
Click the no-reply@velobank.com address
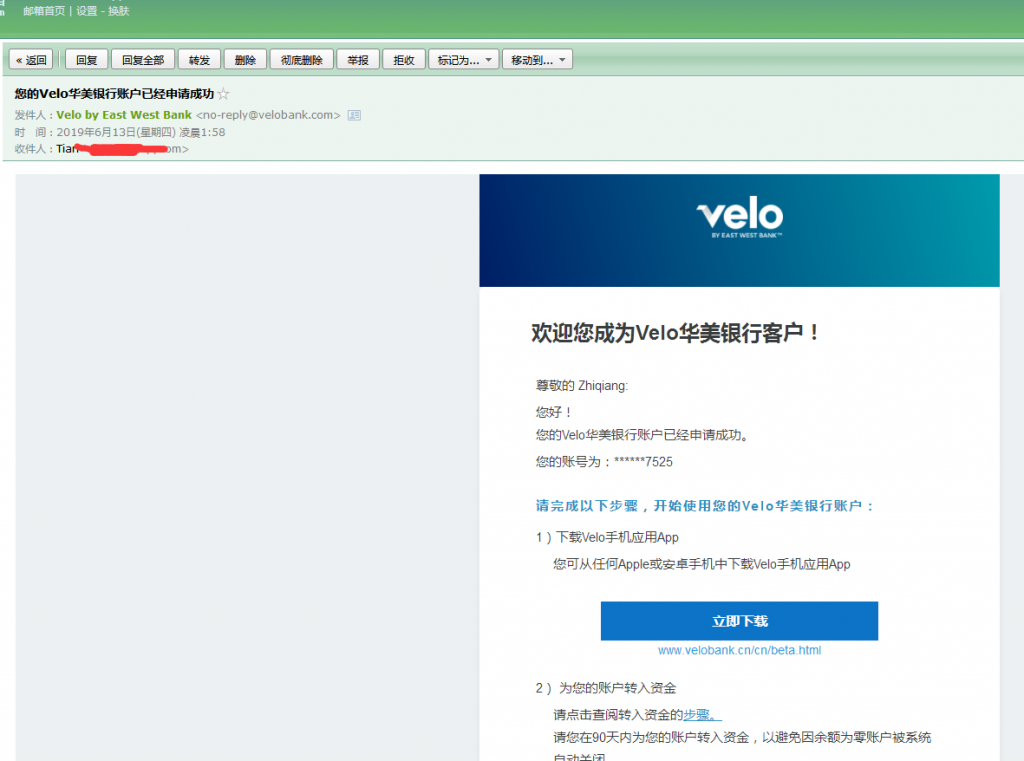pos(268,115)
